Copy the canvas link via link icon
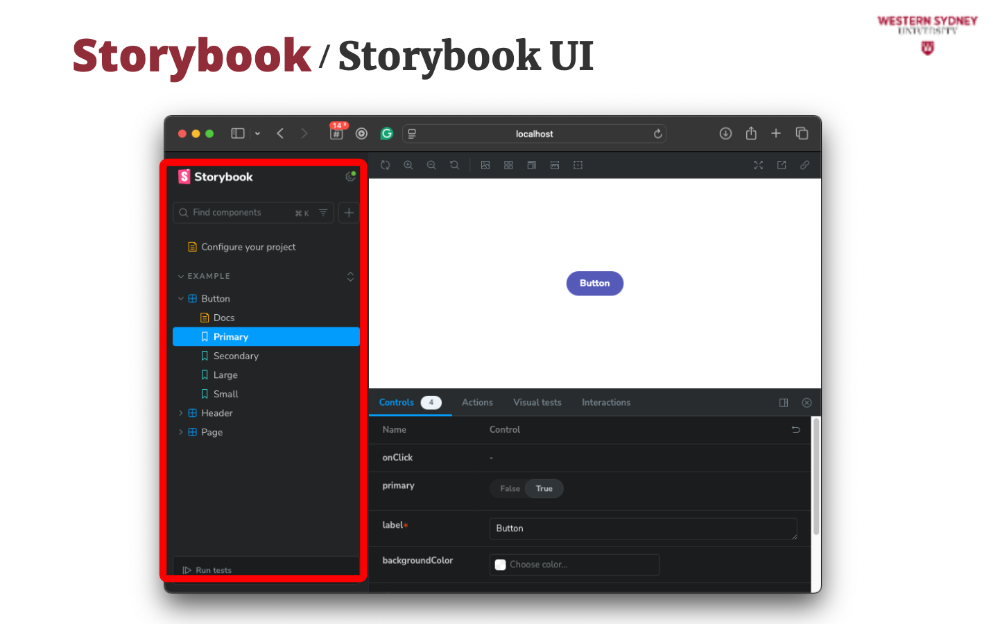 click(x=804, y=165)
